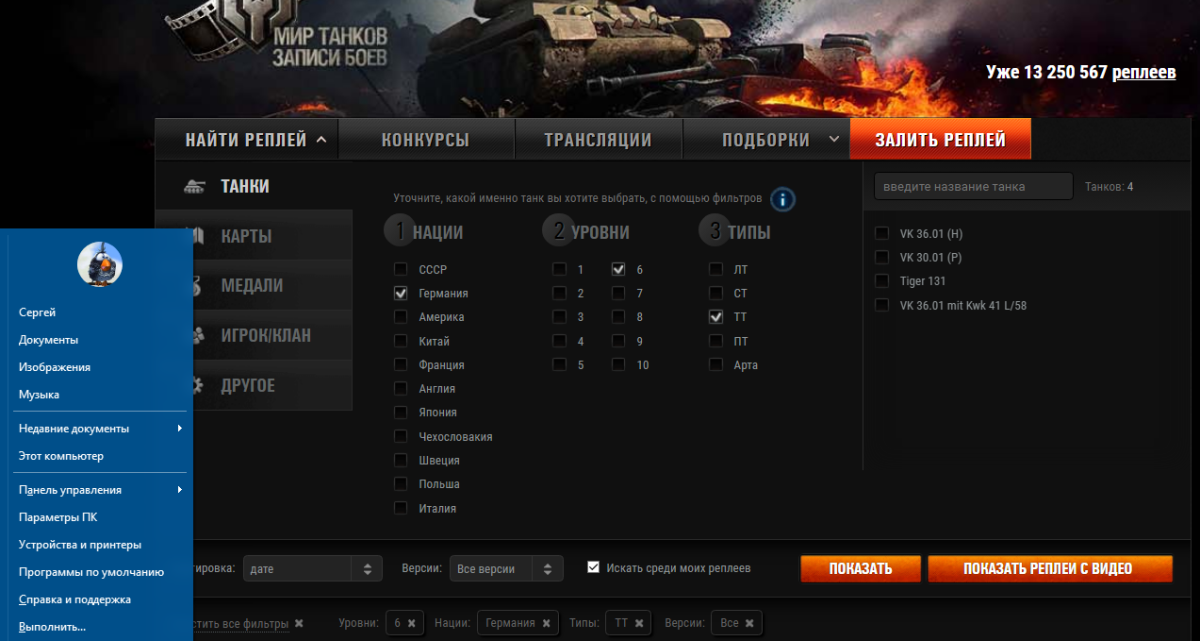
Task: Toggle 'Искать среди моих реплеев' checkbox
Action: (x=593, y=567)
